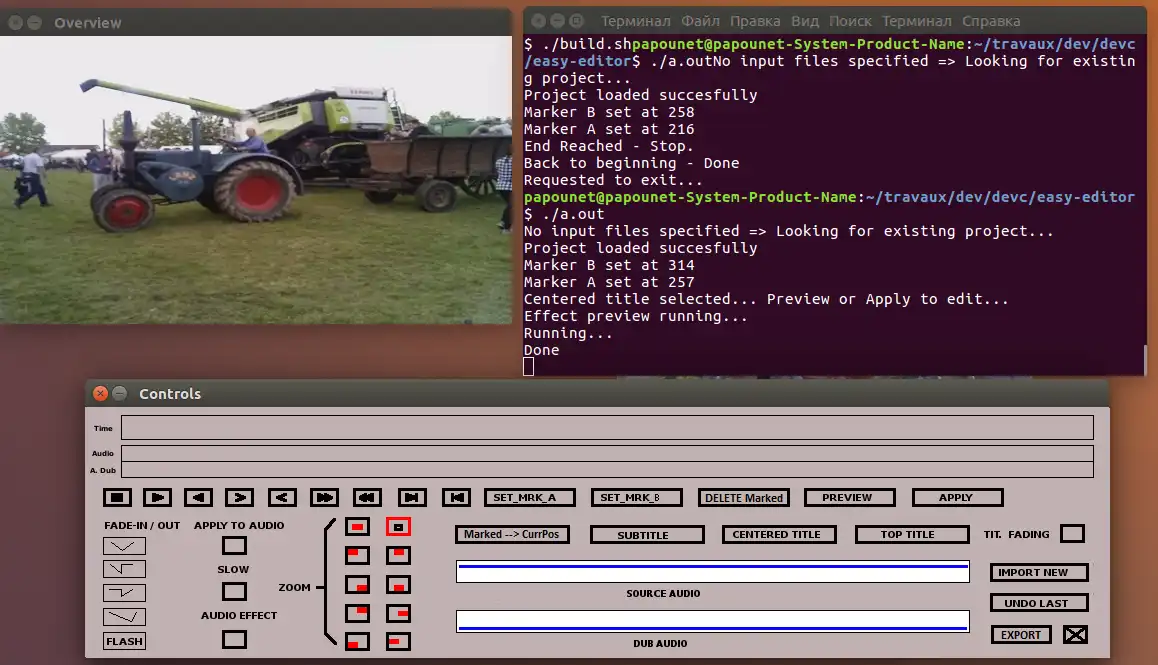Click on the Time timeline bar
This screenshot has width=1158, height=665.
[x=607, y=427]
